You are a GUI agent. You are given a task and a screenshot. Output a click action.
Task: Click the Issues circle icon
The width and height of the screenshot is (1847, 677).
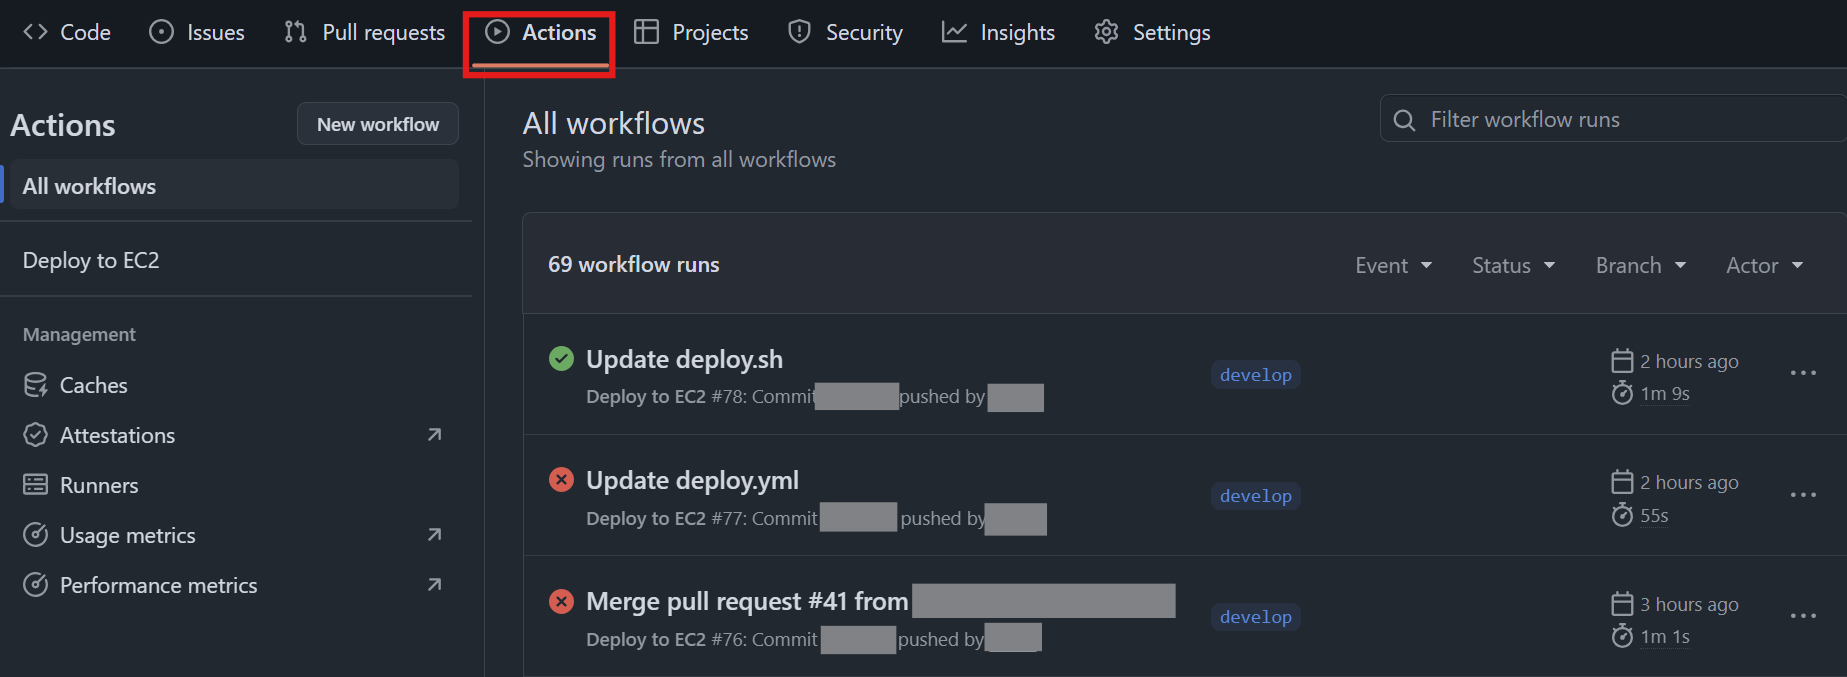point(161,32)
